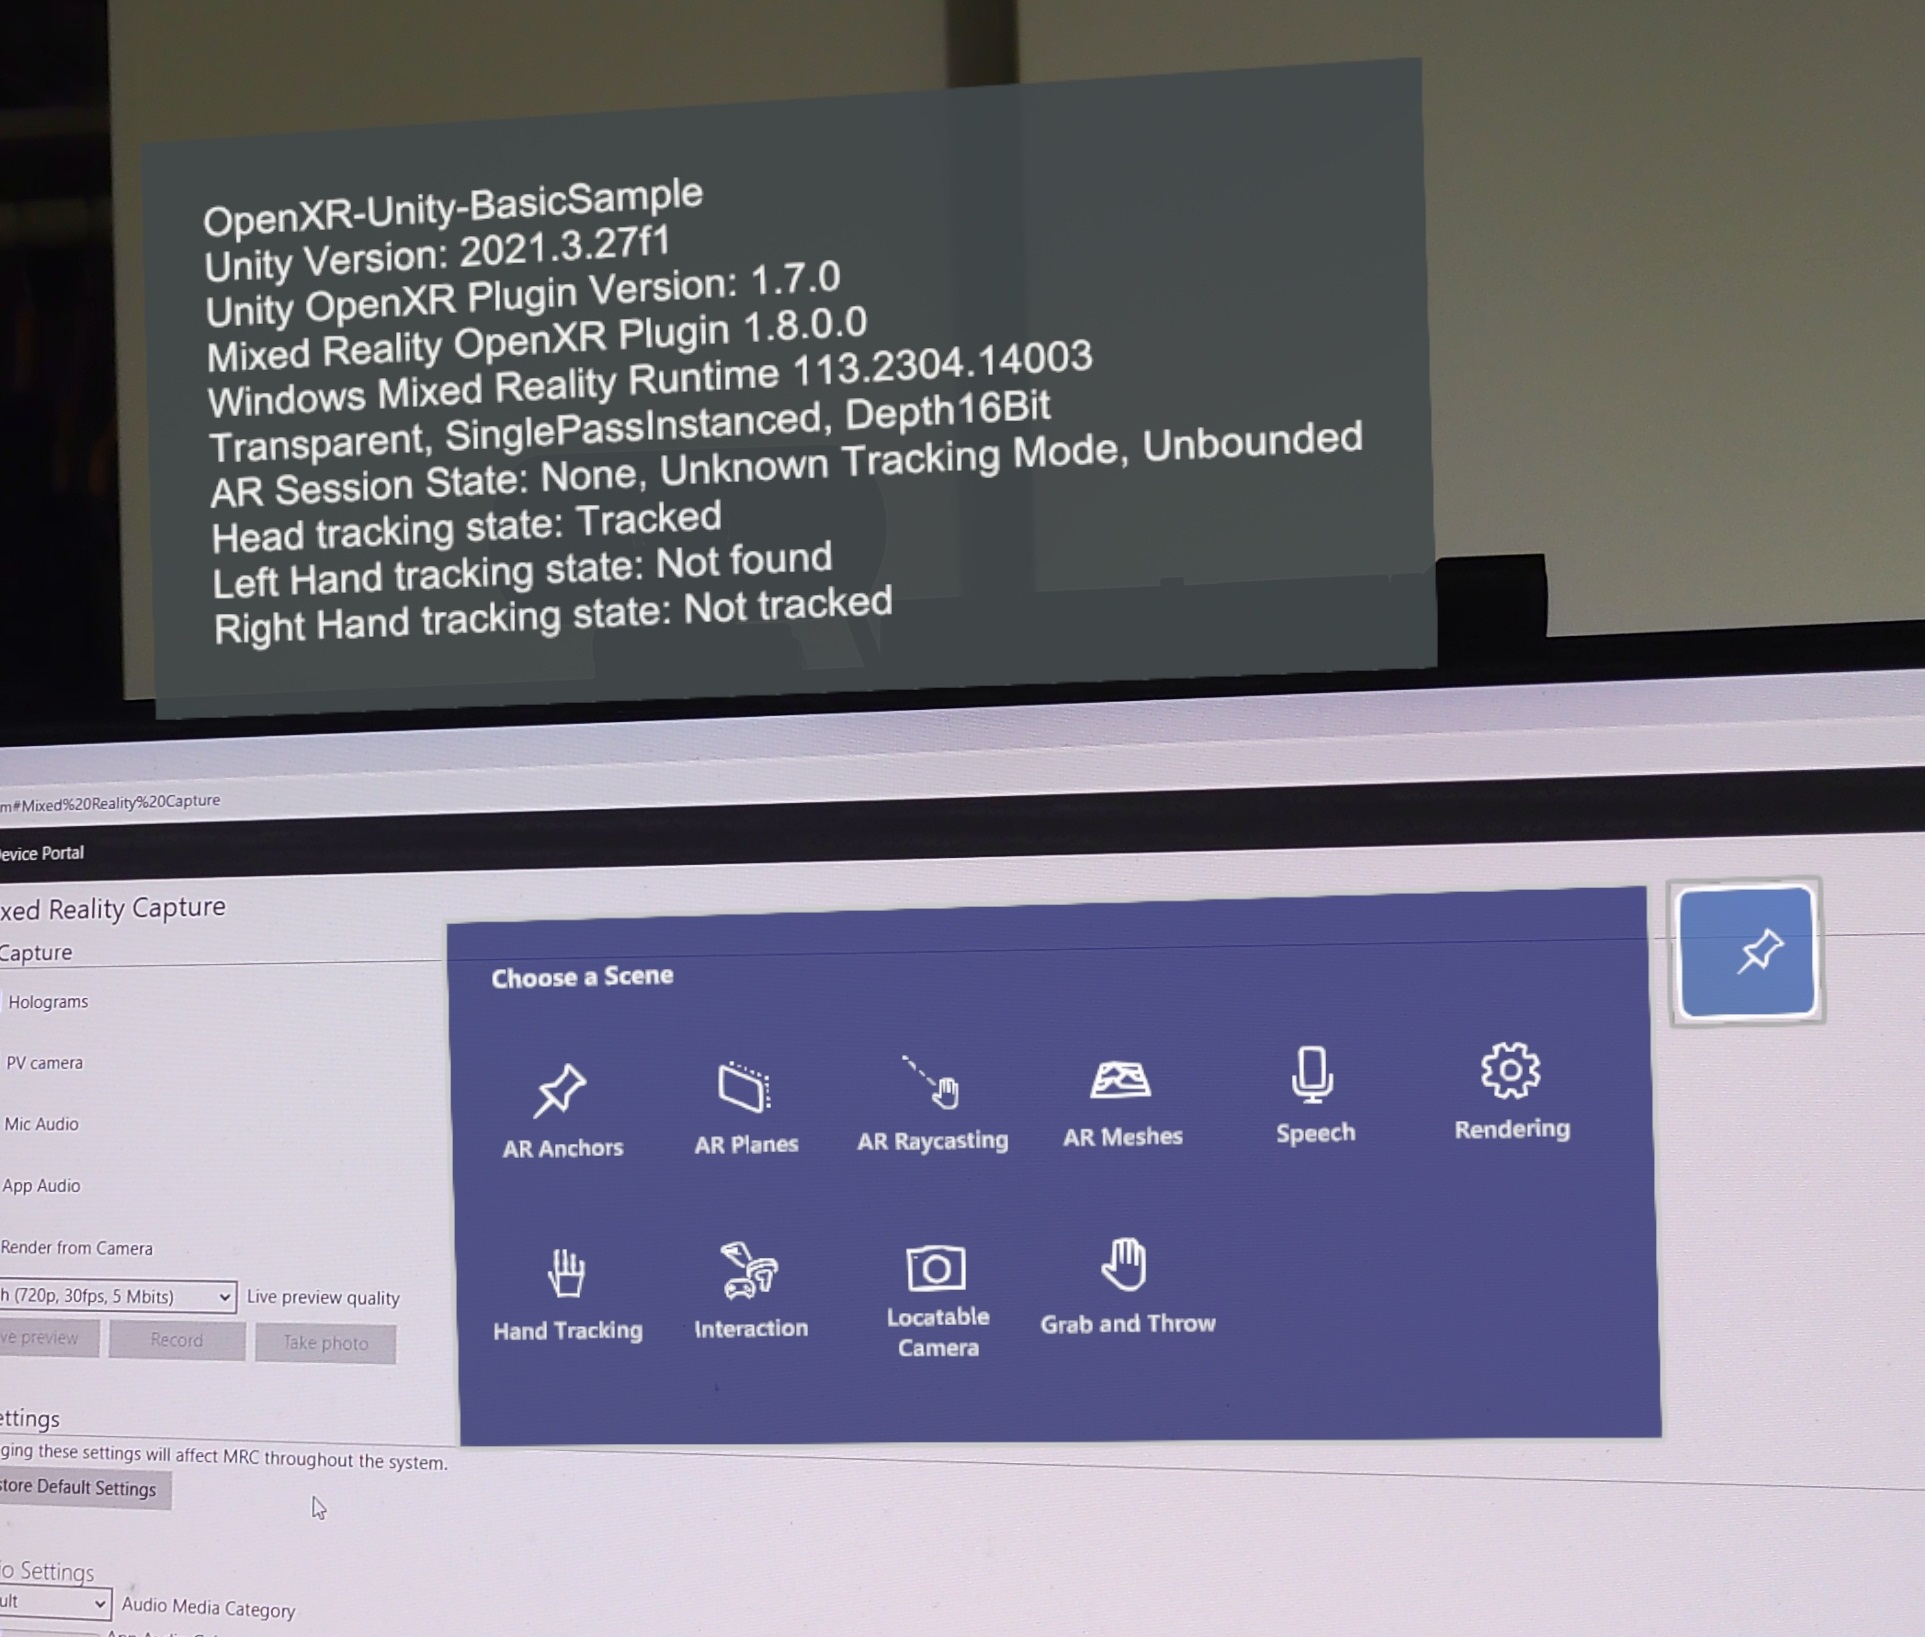Click 'AR Session State' status line
The height and width of the screenshot is (1637, 1925).
pos(786,465)
